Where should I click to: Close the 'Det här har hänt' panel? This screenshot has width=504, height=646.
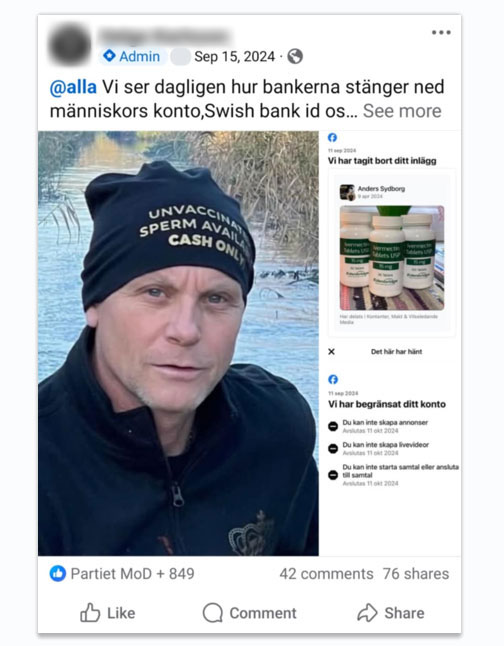331,351
